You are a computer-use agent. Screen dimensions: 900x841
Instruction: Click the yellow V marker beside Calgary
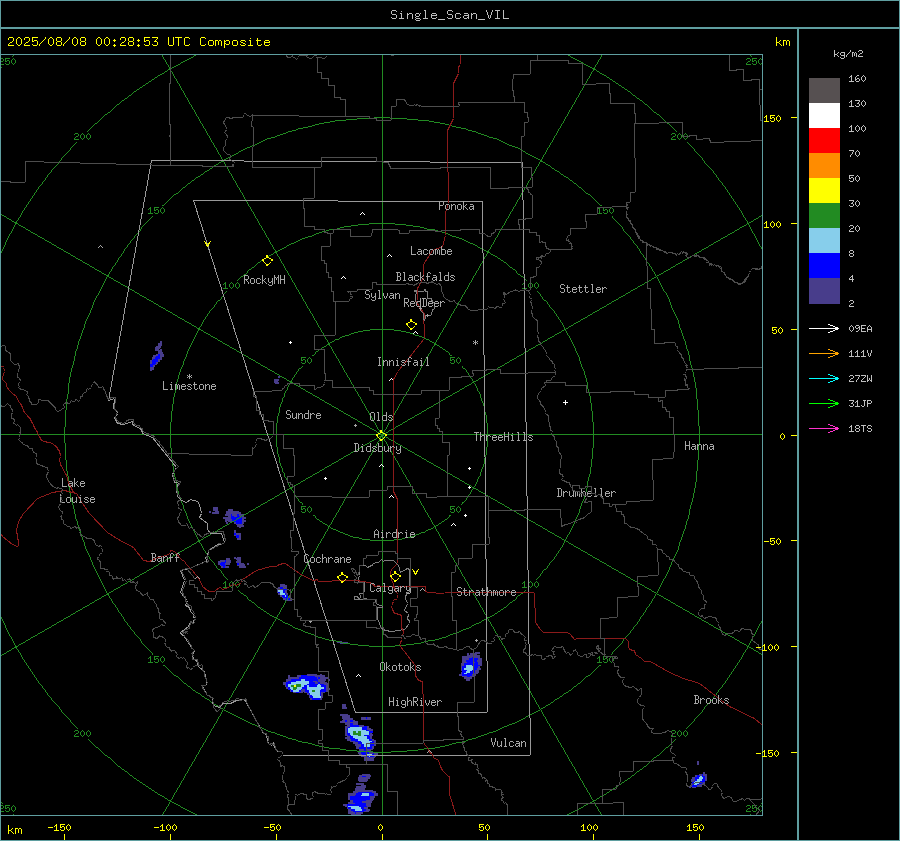pos(415,572)
